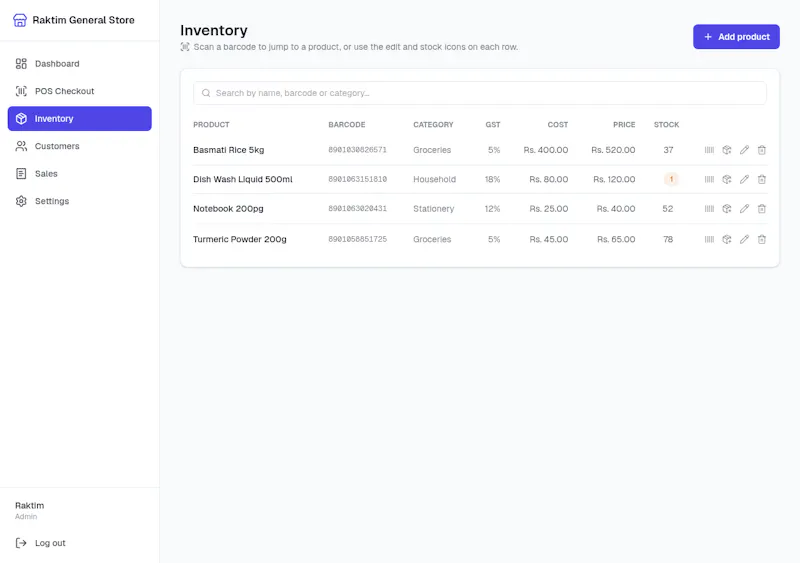The width and height of the screenshot is (800, 563).
Task: Click barcode 8901063020431
Action: click(x=358, y=209)
